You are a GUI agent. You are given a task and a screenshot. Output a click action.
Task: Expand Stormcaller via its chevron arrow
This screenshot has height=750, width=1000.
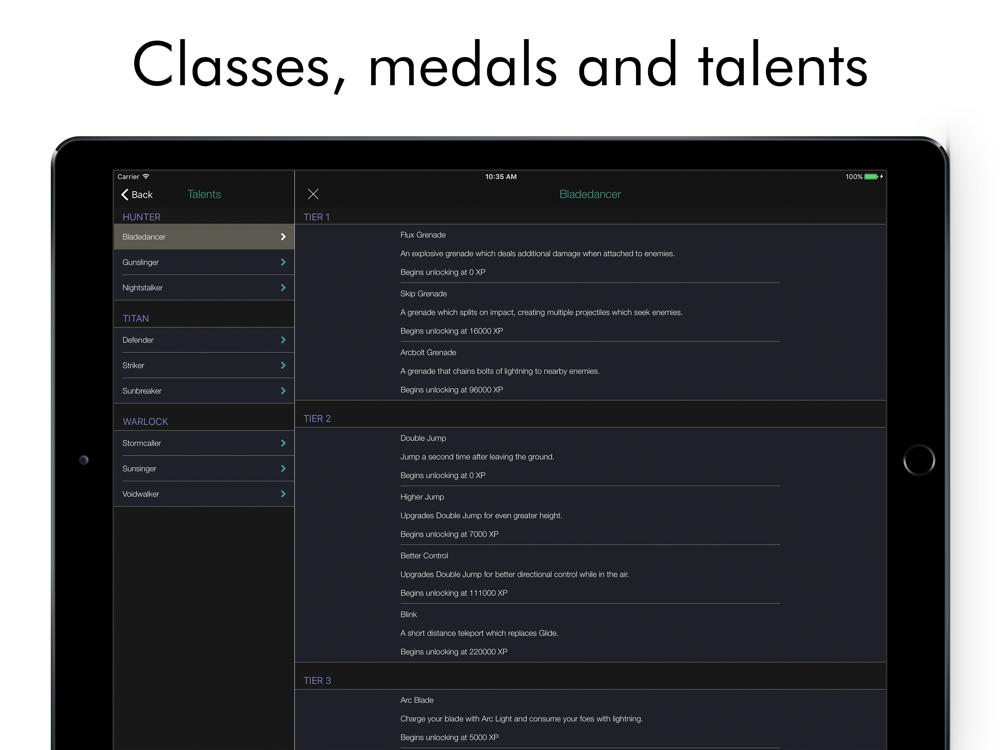[283, 443]
